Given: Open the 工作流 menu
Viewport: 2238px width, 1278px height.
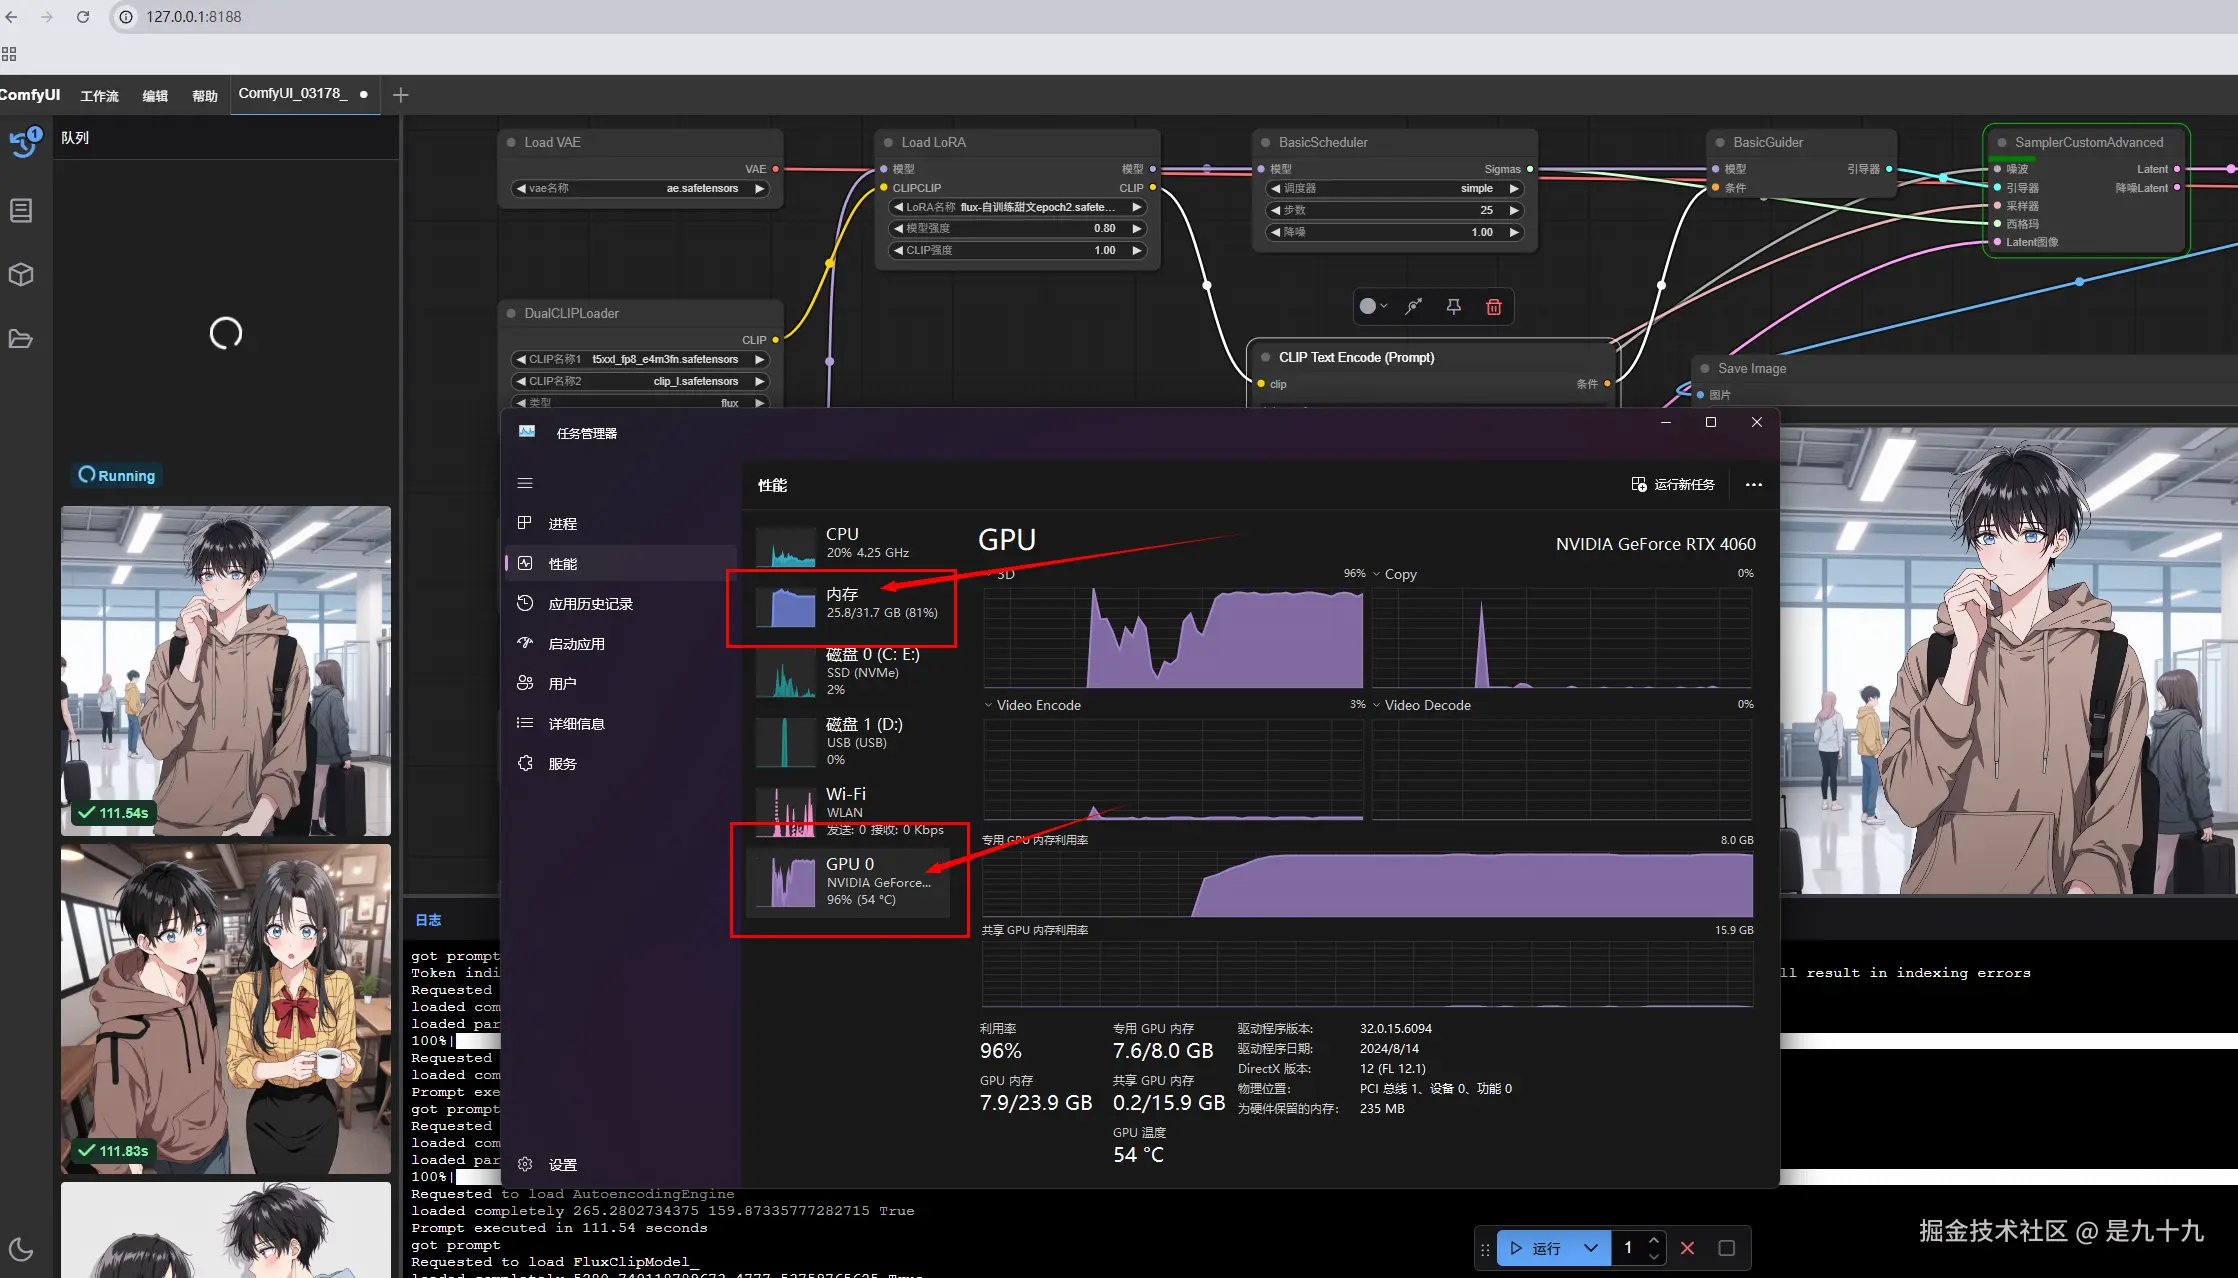Looking at the screenshot, I should click(x=99, y=96).
